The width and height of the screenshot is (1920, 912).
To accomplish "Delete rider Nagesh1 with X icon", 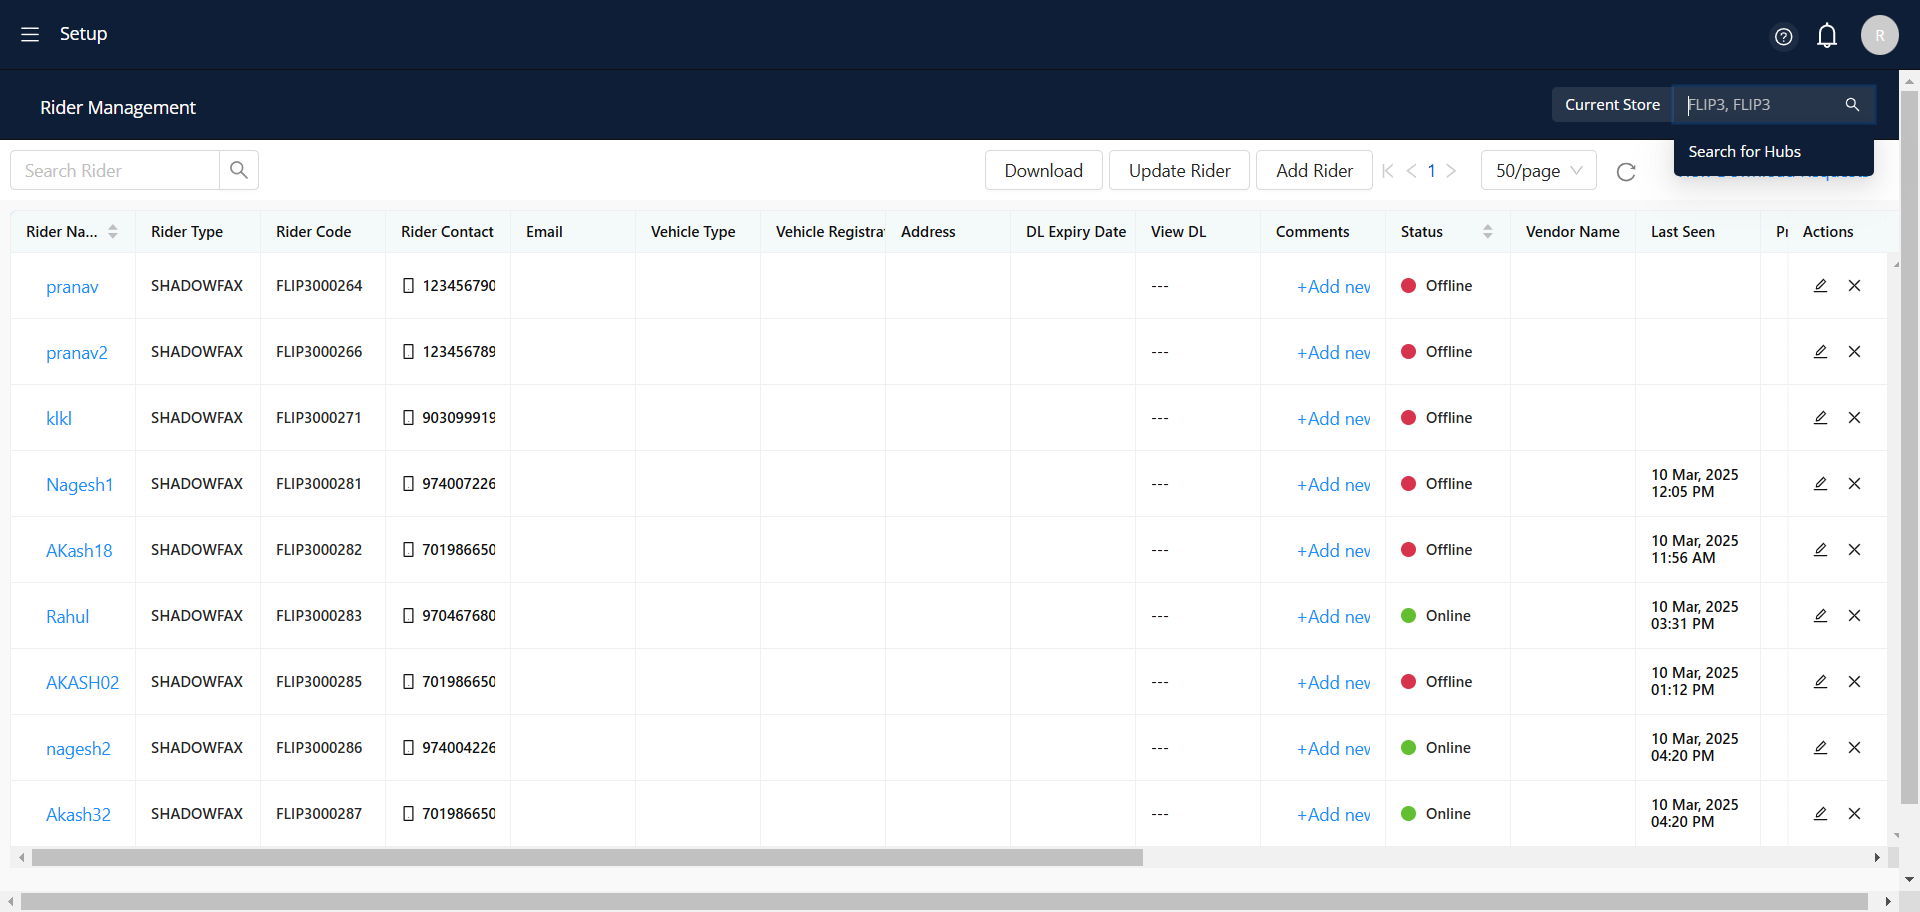I will (1854, 483).
